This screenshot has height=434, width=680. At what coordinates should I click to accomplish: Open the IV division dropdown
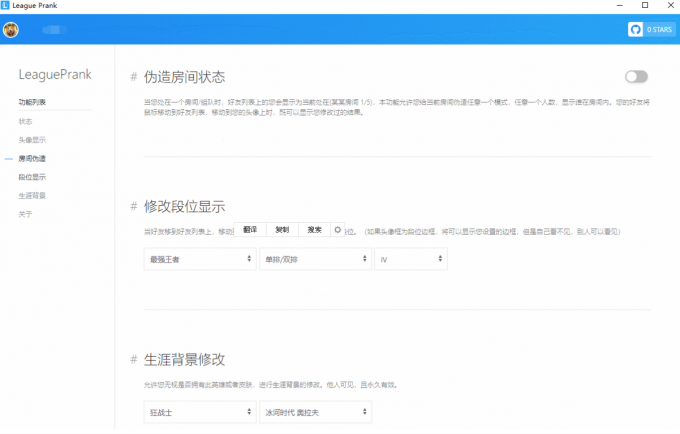pyautogui.click(x=411, y=259)
